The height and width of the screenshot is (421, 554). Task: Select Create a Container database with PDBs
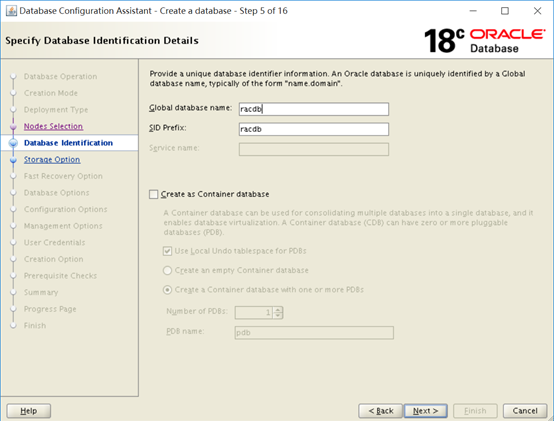167,290
